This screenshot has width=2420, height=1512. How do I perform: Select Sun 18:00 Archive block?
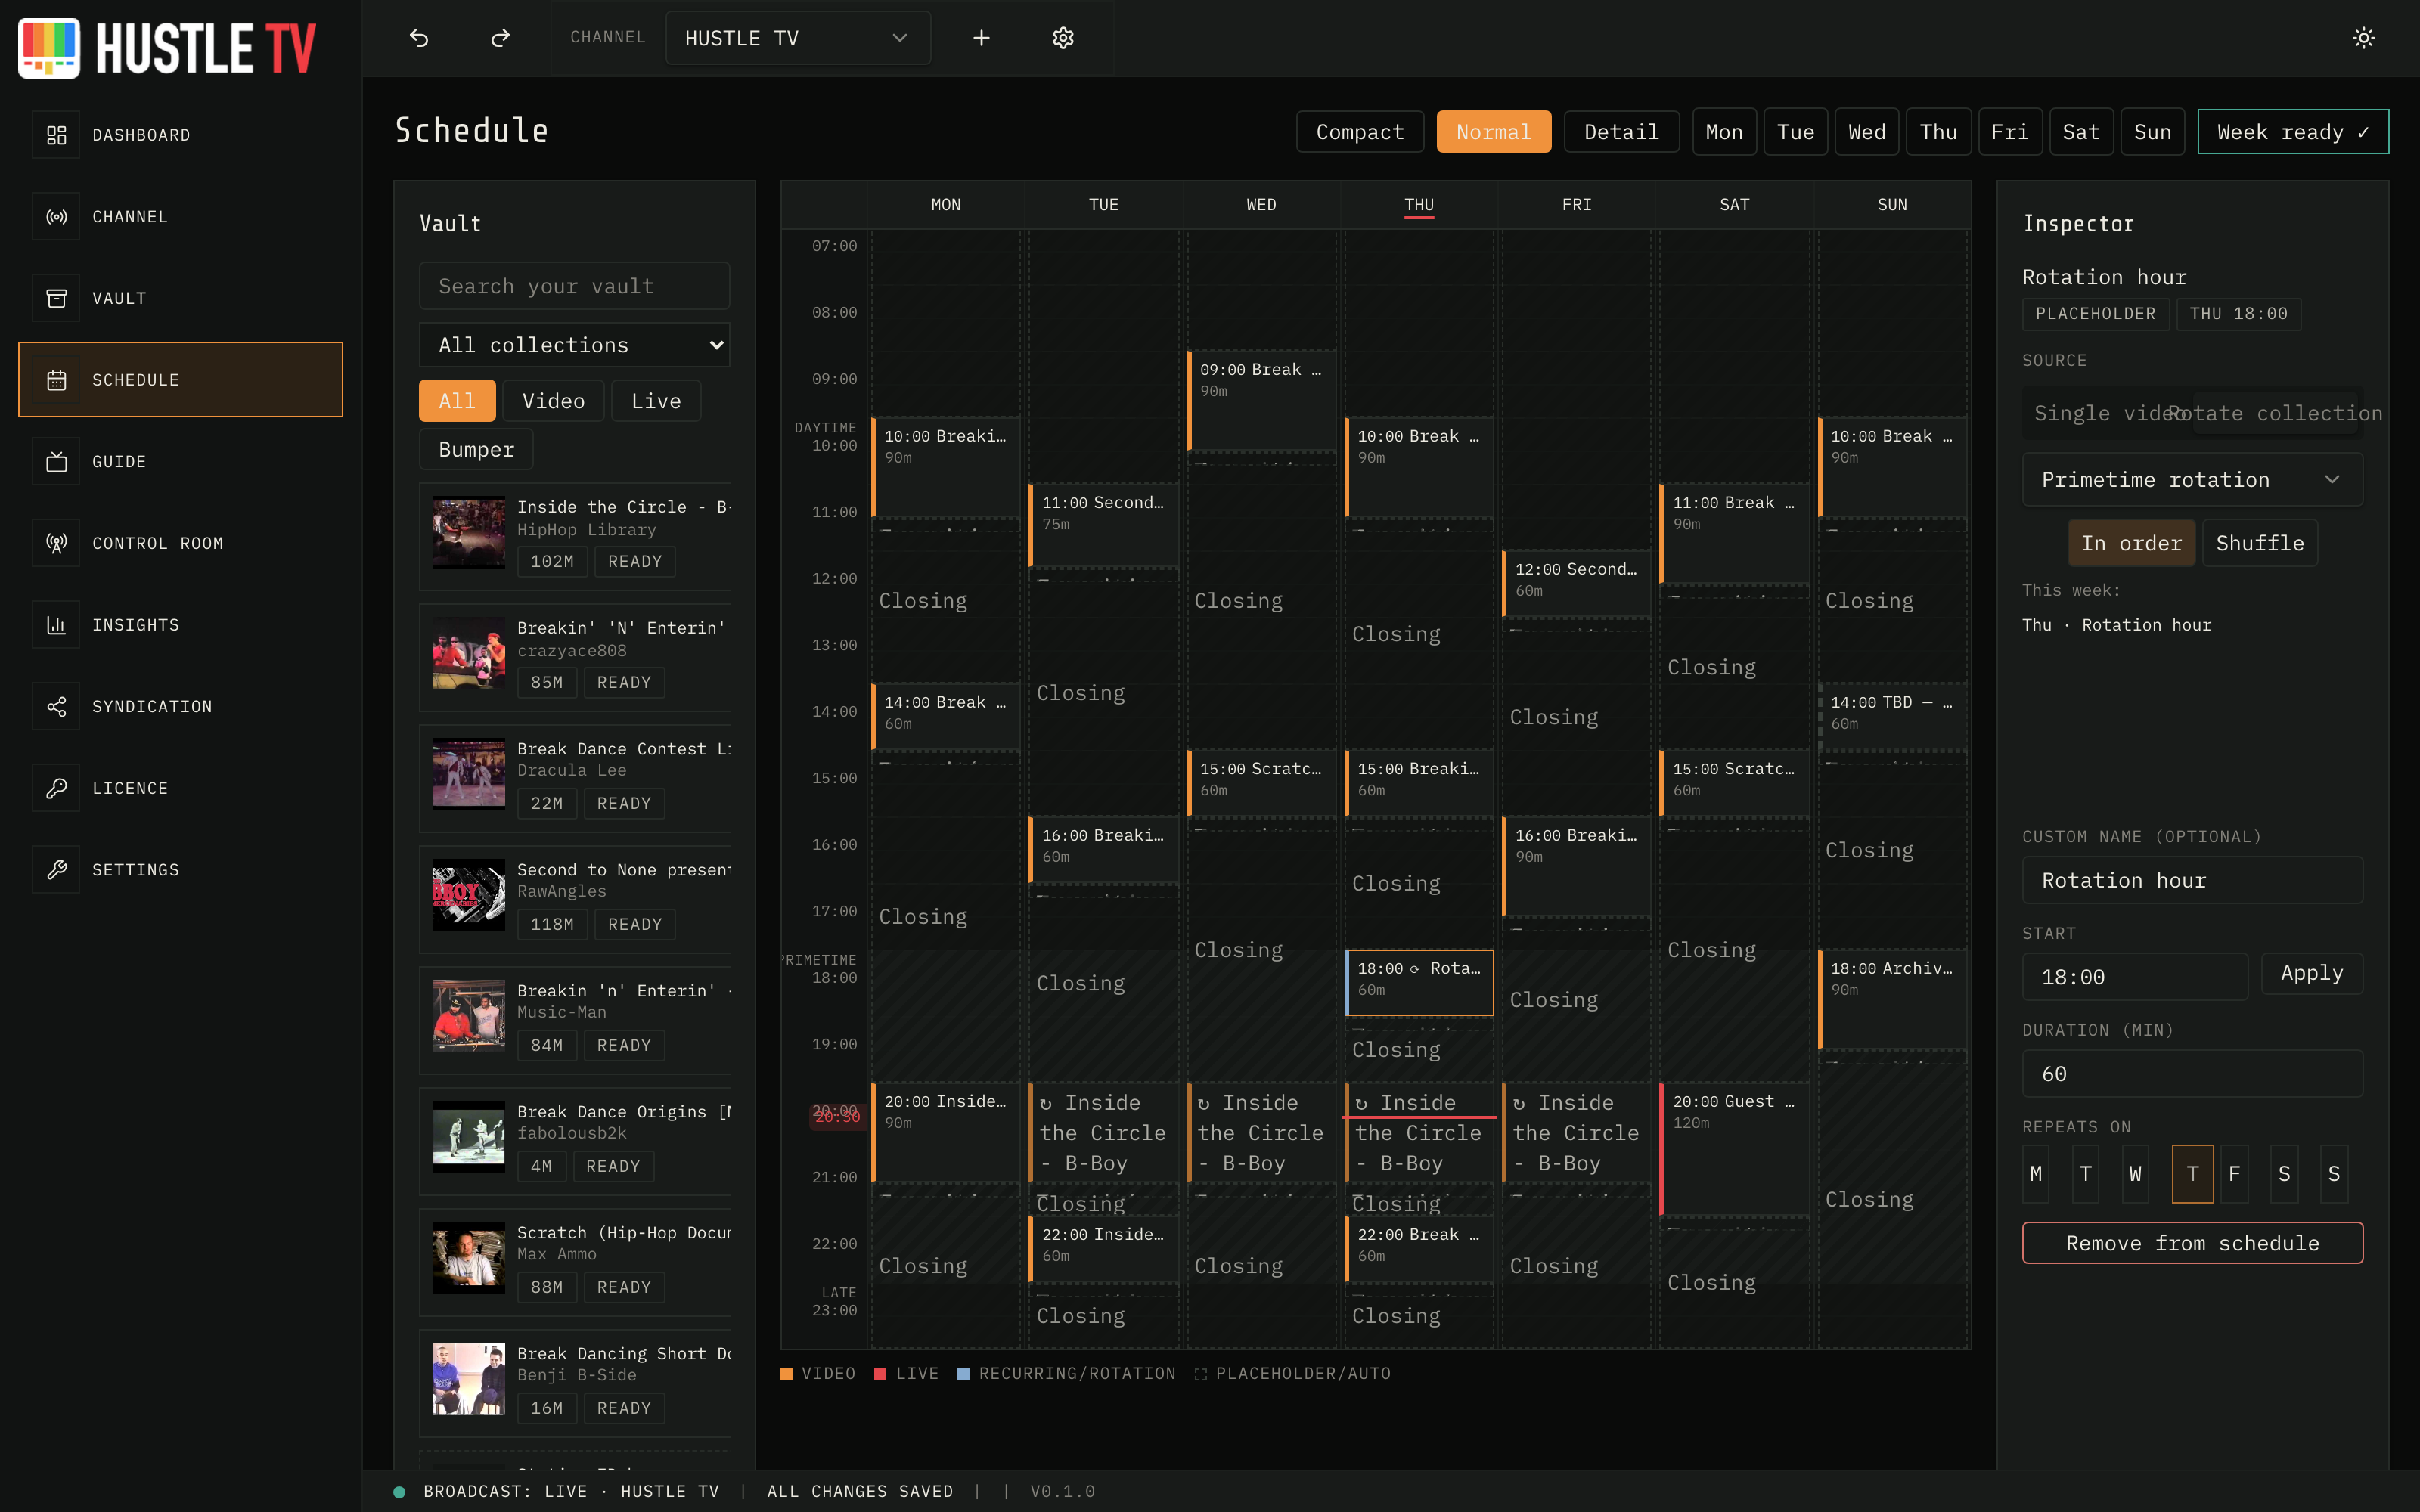click(1892, 999)
